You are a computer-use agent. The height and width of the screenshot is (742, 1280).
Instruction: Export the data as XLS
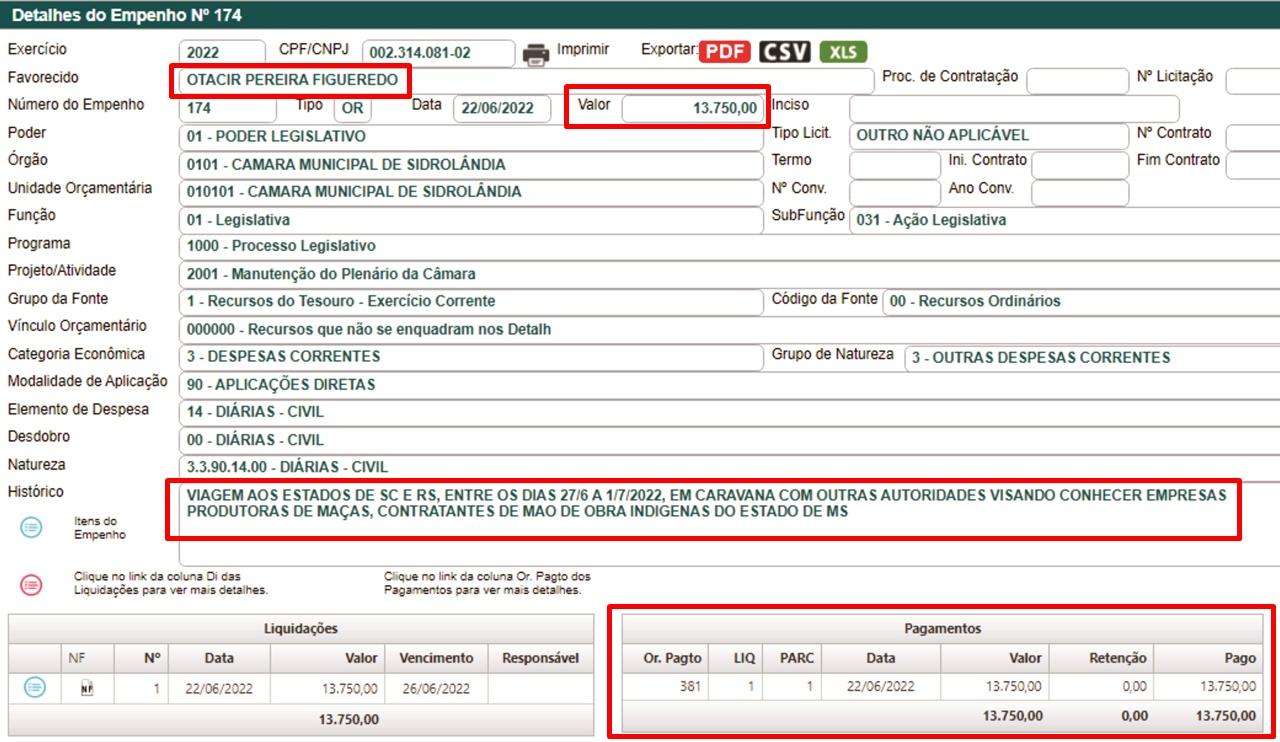click(x=843, y=52)
